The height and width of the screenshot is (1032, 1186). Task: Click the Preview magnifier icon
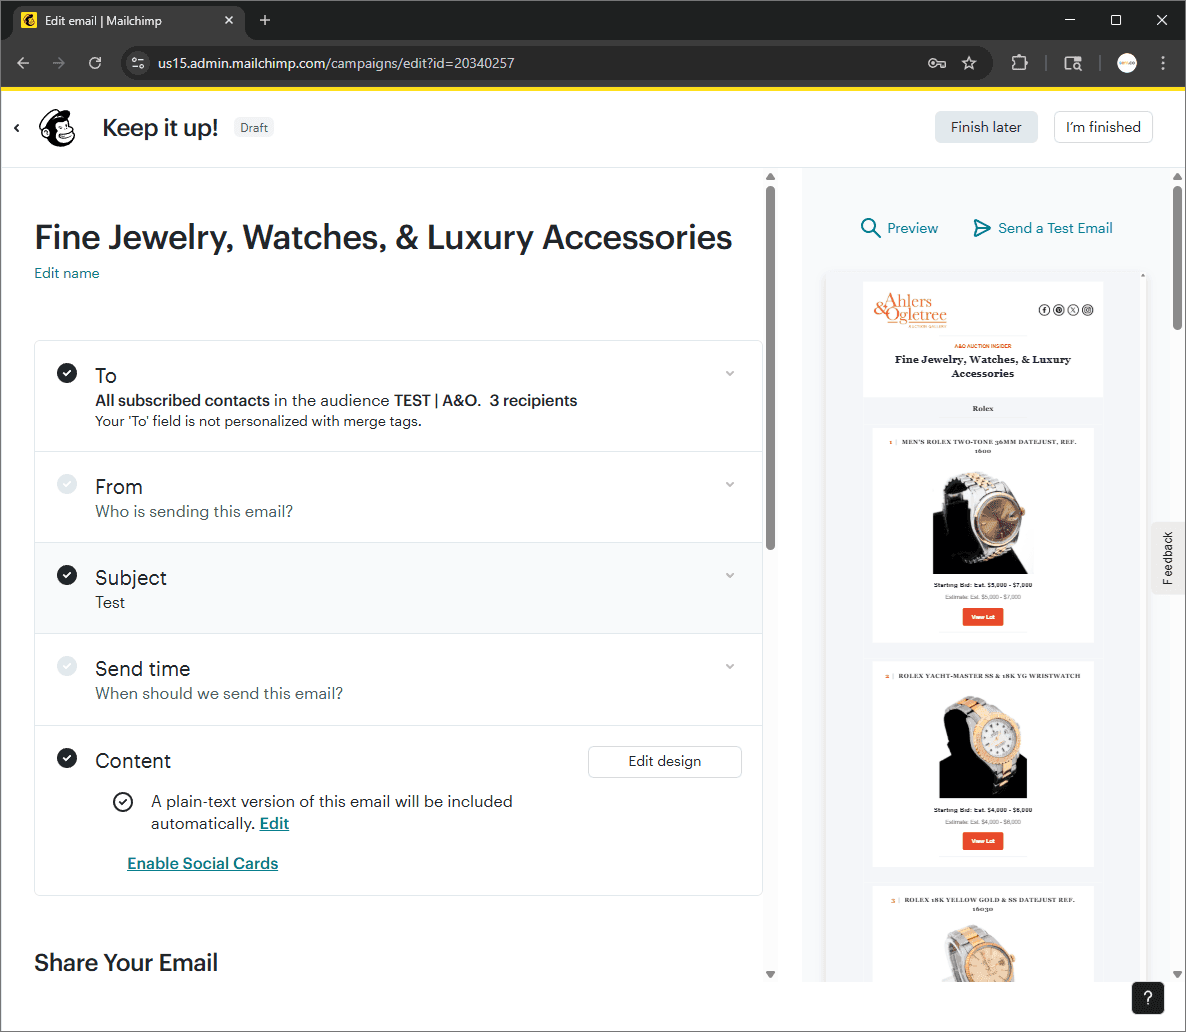point(871,228)
